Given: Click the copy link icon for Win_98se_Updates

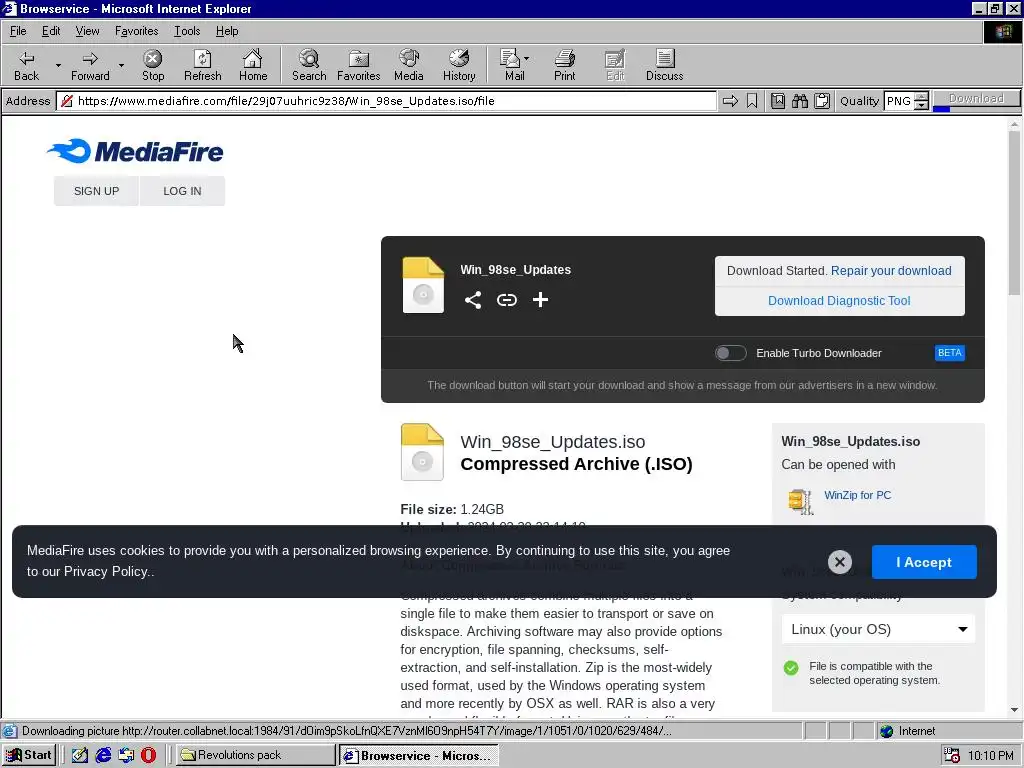Looking at the screenshot, I should tap(507, 300).
